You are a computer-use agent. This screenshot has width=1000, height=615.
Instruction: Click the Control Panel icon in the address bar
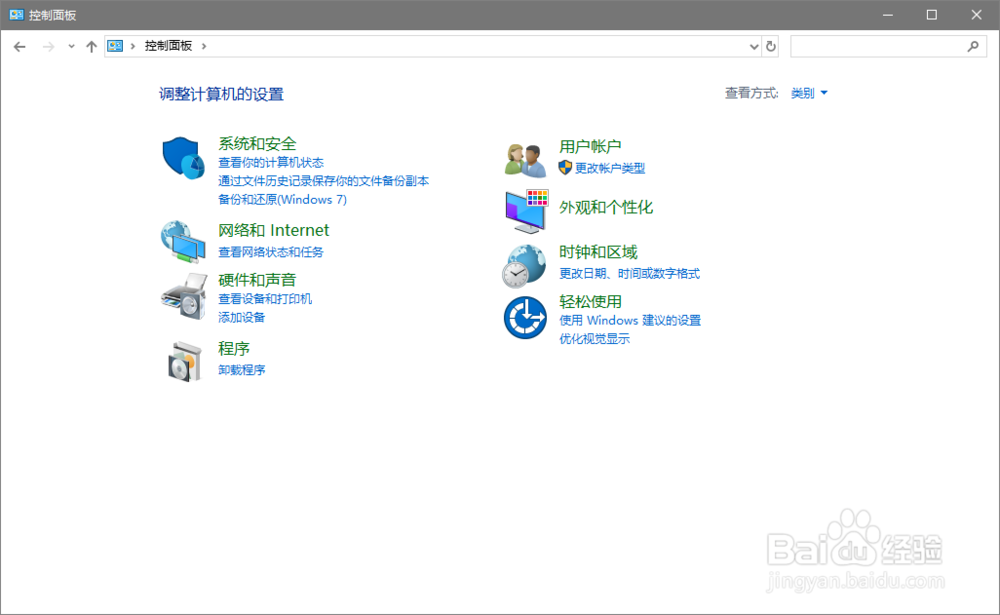click(115, 45)
